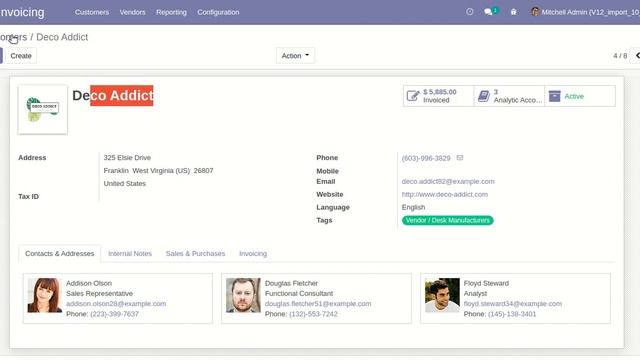Open Floyd Steward contact photo

(x=442, y=295)
